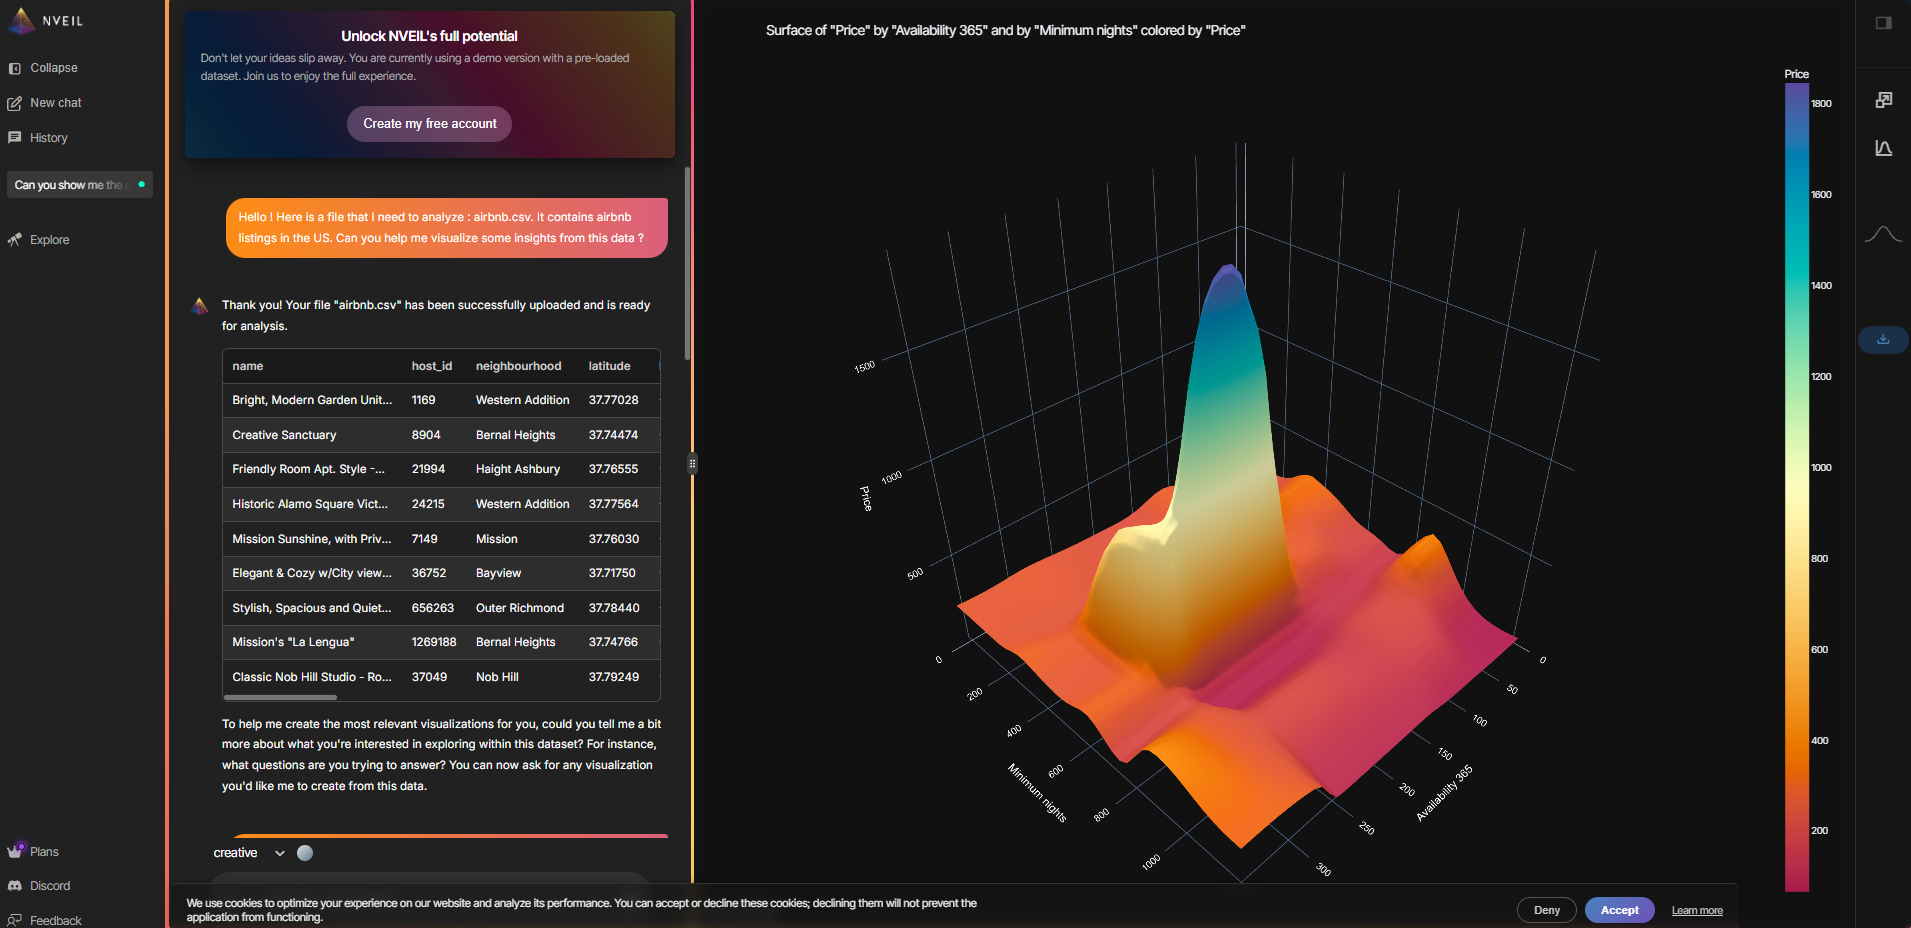This screenshot has width=1911, height=928.
Task: Click the chat panel vertical scrollbar
Action: [687, 263]
